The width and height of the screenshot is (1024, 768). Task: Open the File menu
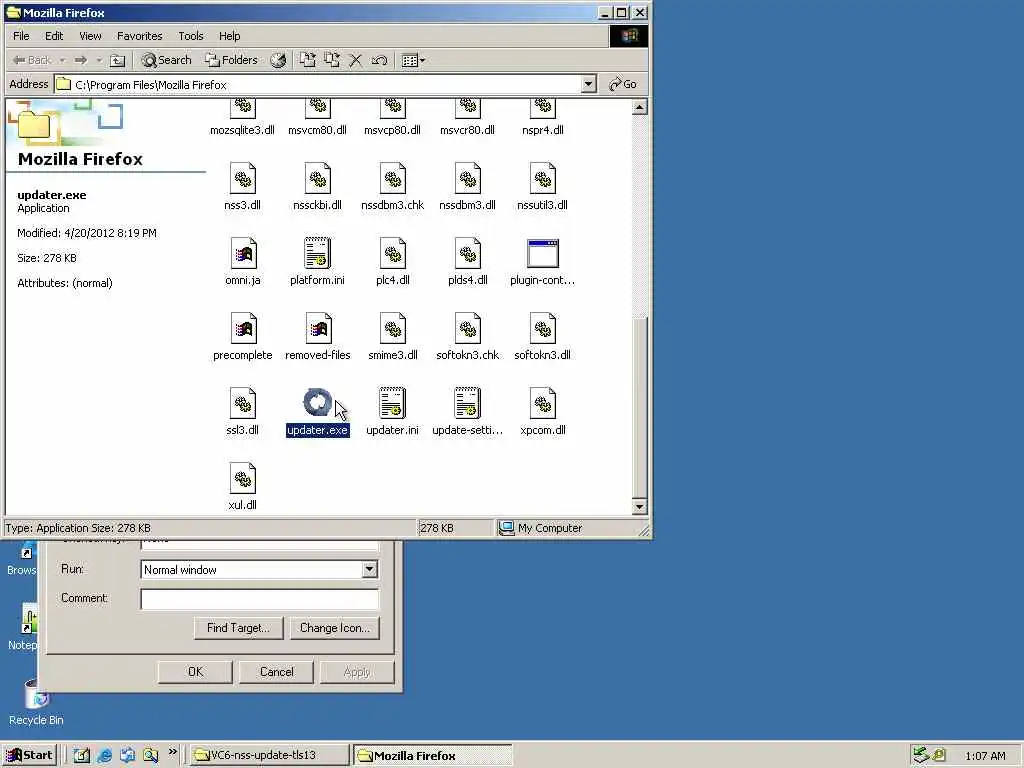tap(21, 36)
